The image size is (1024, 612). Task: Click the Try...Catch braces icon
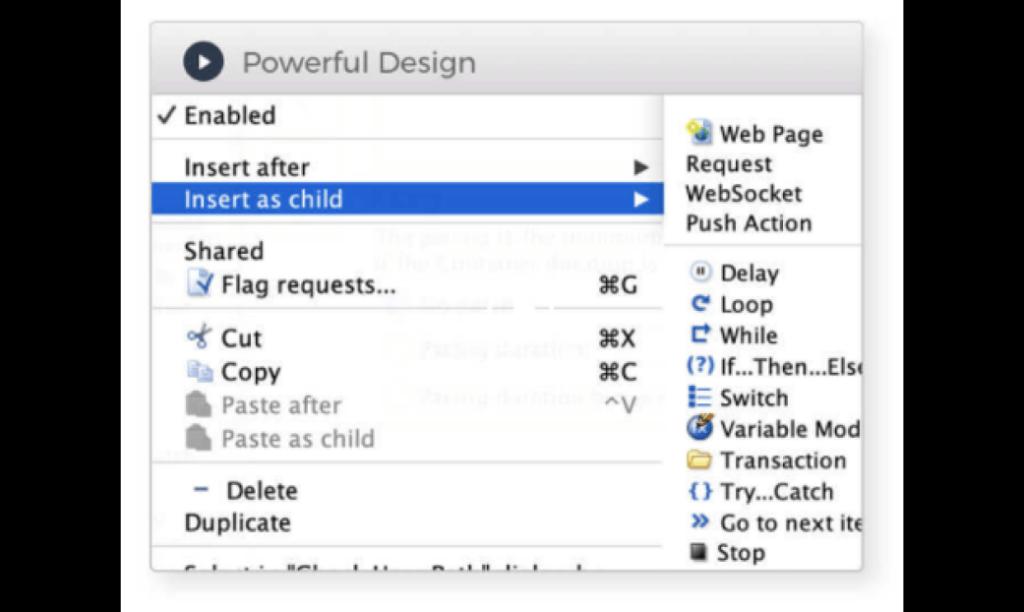(x=700, y=492)
